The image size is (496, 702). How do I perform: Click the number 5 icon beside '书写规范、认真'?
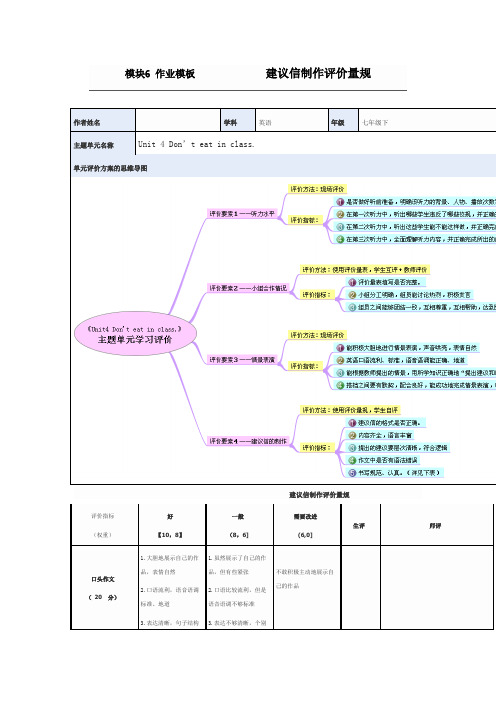coord(352,472)
